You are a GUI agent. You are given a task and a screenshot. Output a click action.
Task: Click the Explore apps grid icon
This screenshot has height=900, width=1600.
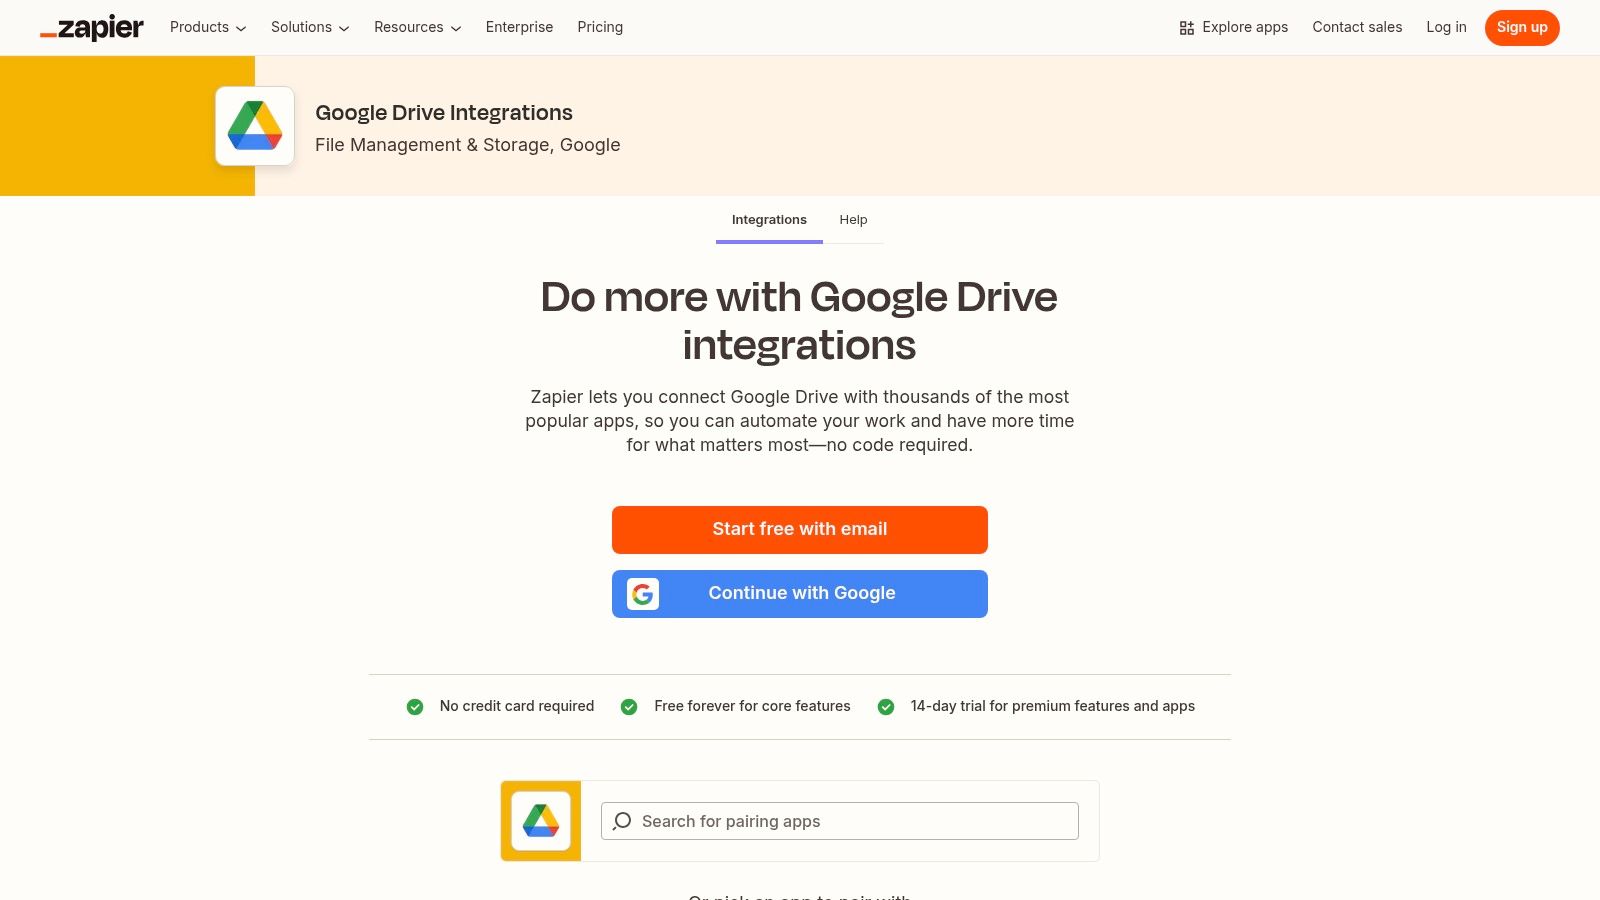tap(1187, 28)
